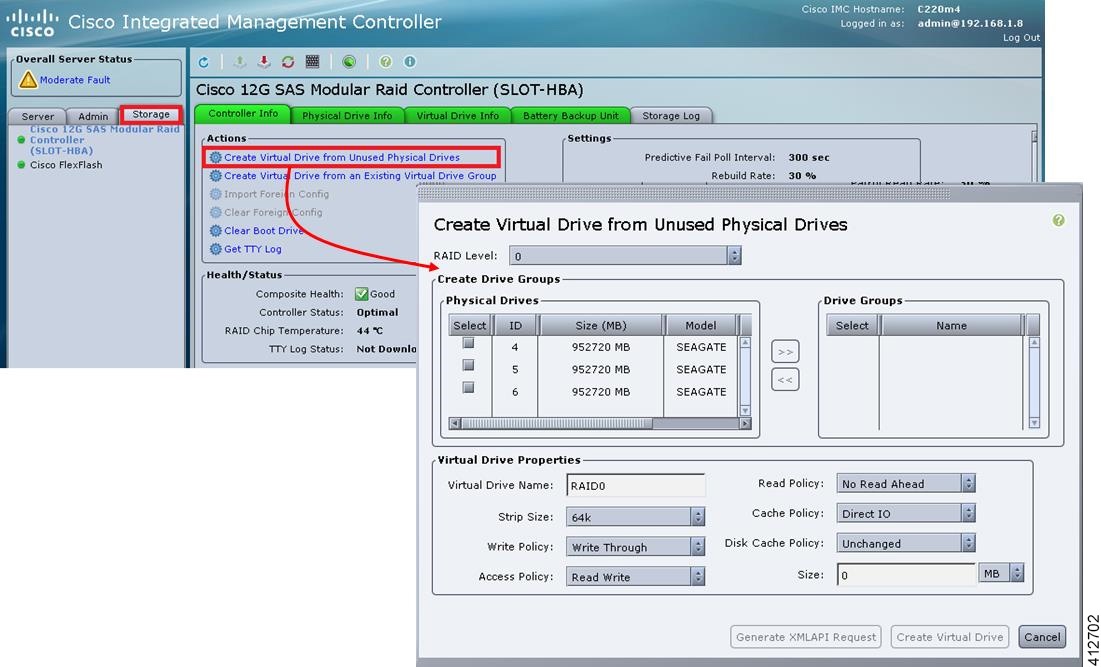Click the green locator LED icon

point(349,62)
